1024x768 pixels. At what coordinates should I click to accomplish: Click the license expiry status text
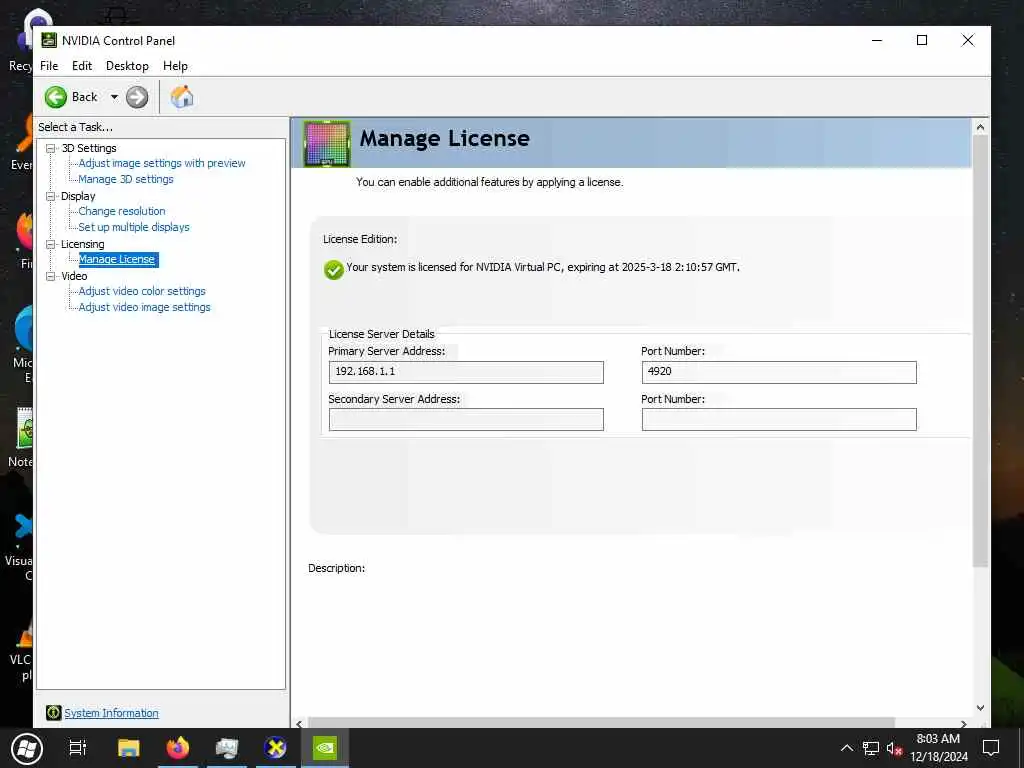coord(543,267)
